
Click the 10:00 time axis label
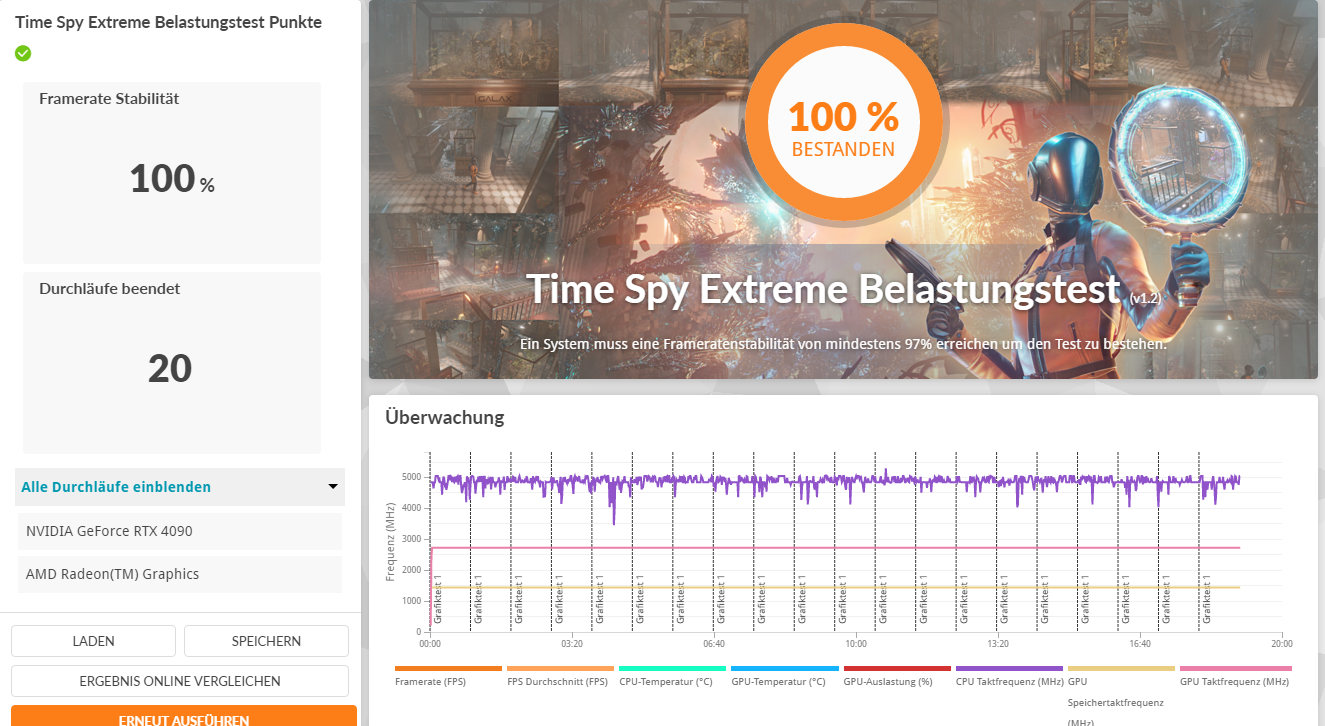856,644
